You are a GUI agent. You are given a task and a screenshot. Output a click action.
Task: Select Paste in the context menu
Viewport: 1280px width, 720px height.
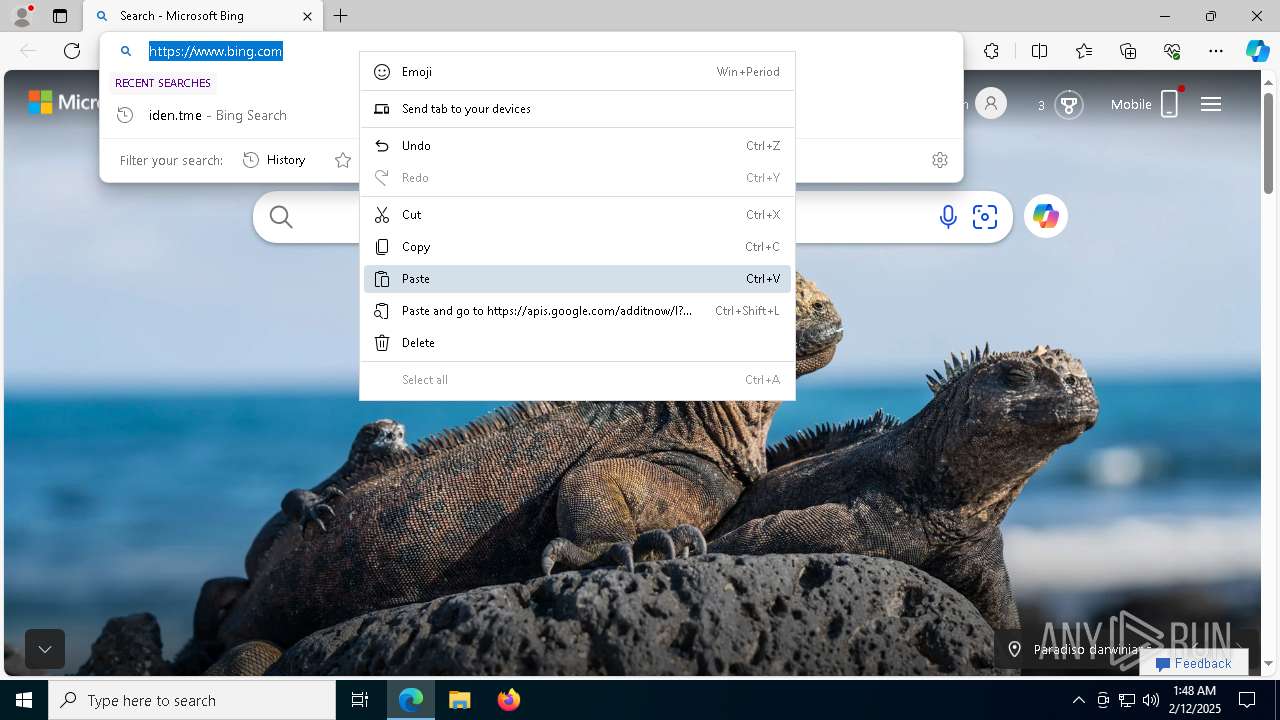point(577,279)
